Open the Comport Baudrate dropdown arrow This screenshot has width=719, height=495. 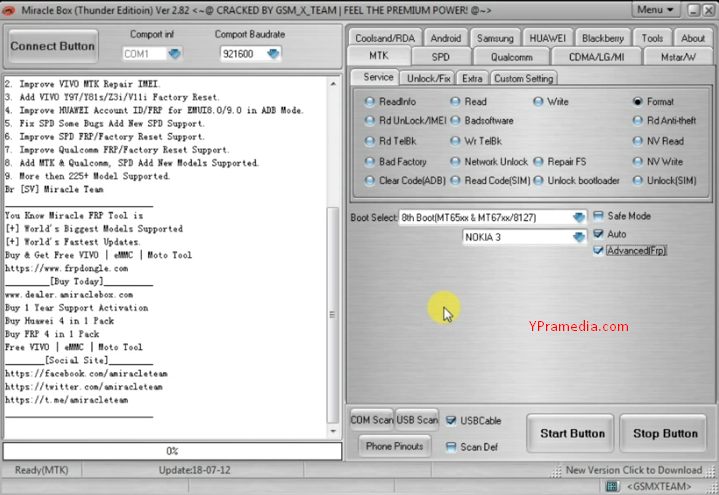click(x=273, y=54)
